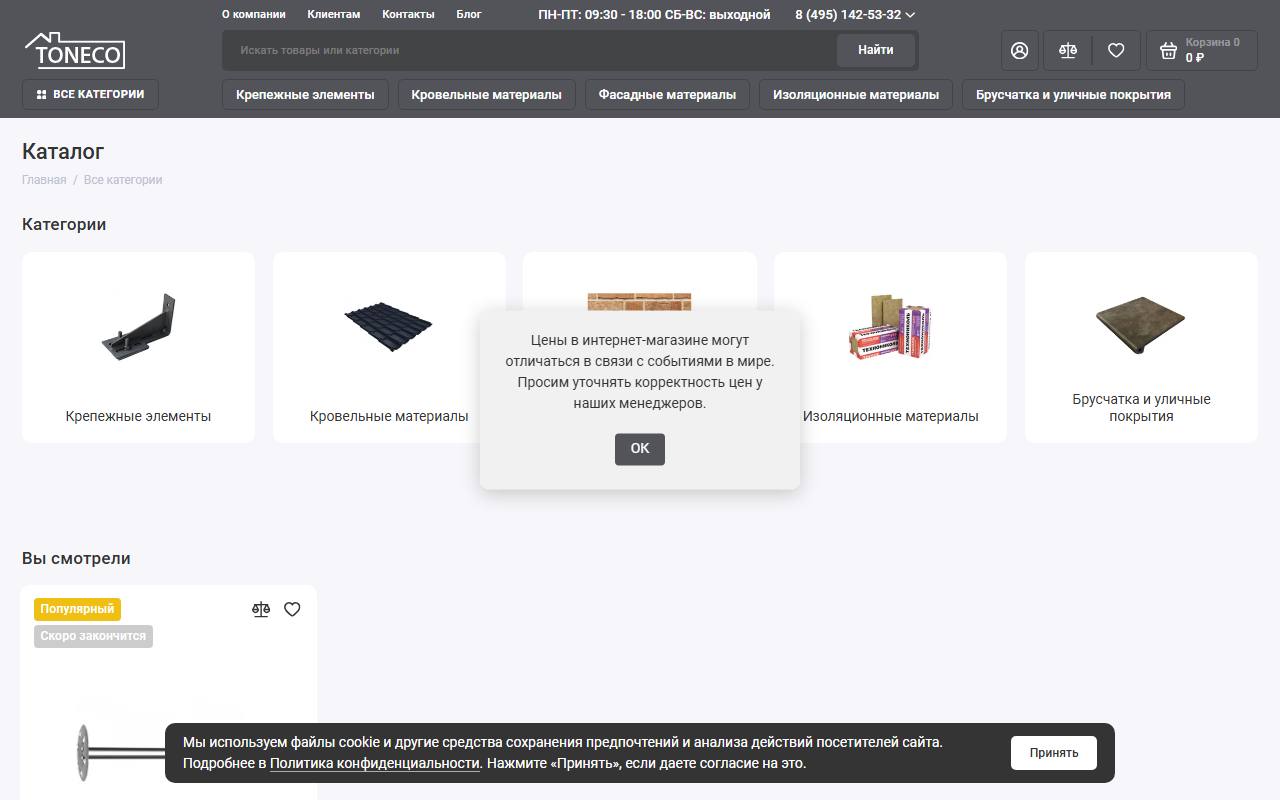Open the Блог menu item
This screenshot has width=1280, height=800.
469,15
